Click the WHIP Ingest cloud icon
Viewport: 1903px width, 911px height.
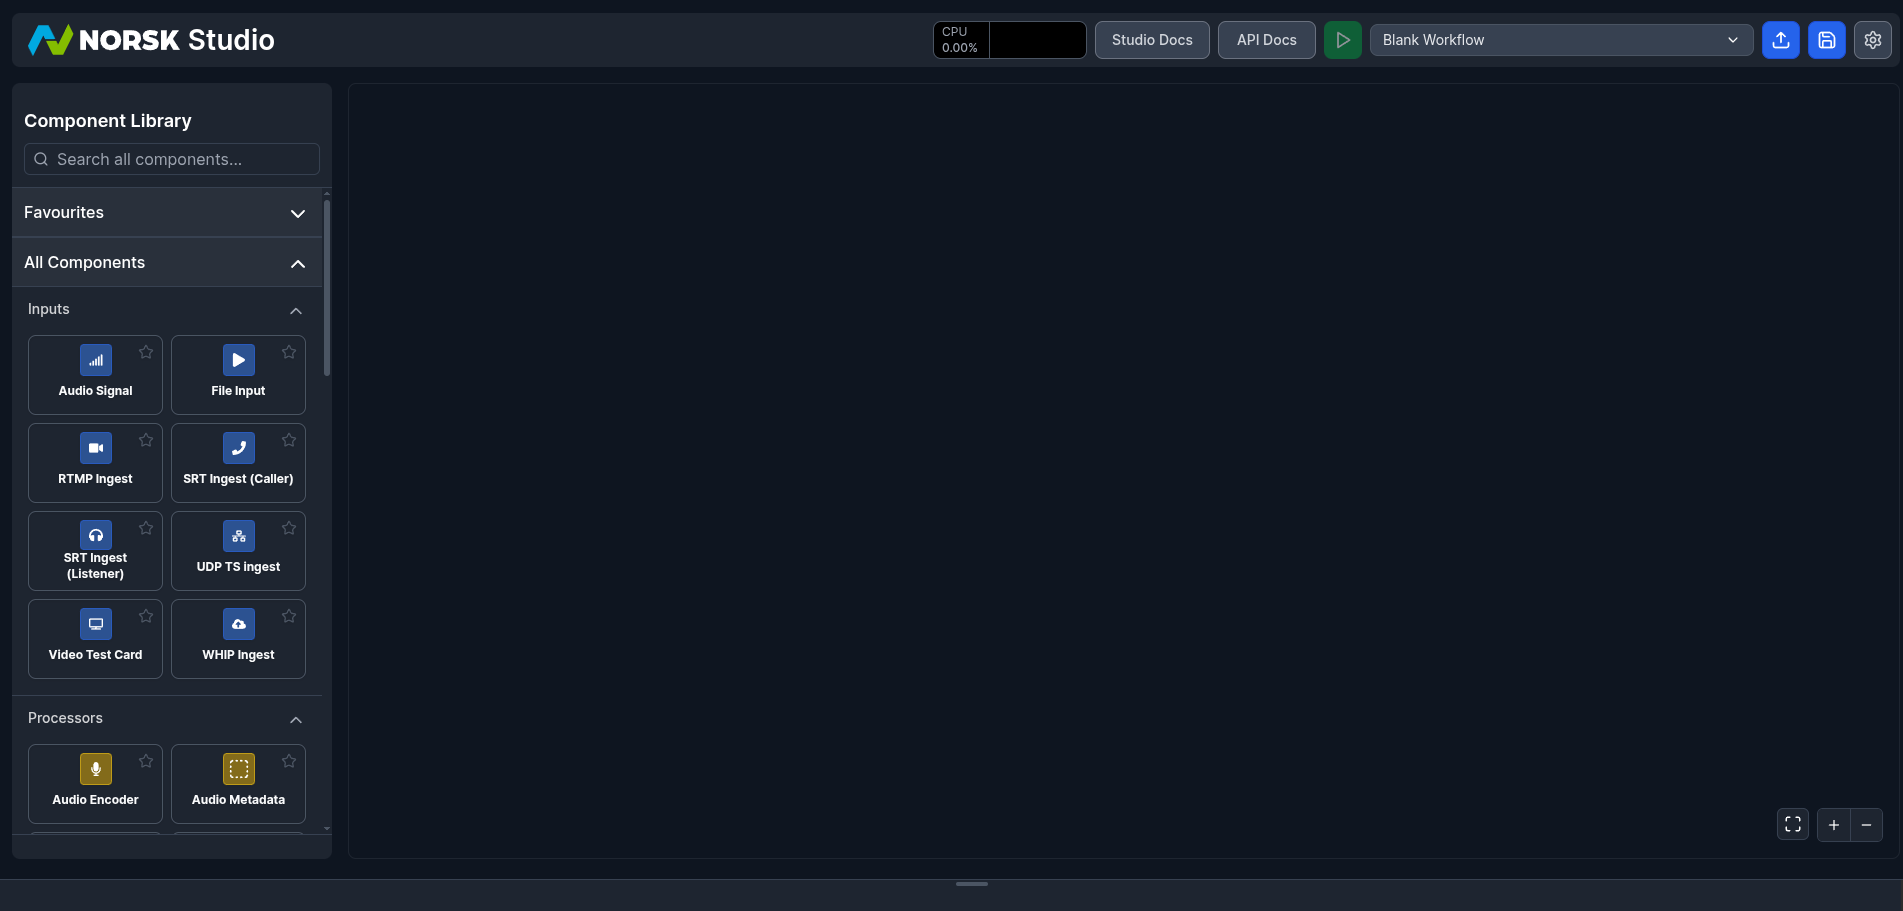pyautogui.click(x=239, y=624)
